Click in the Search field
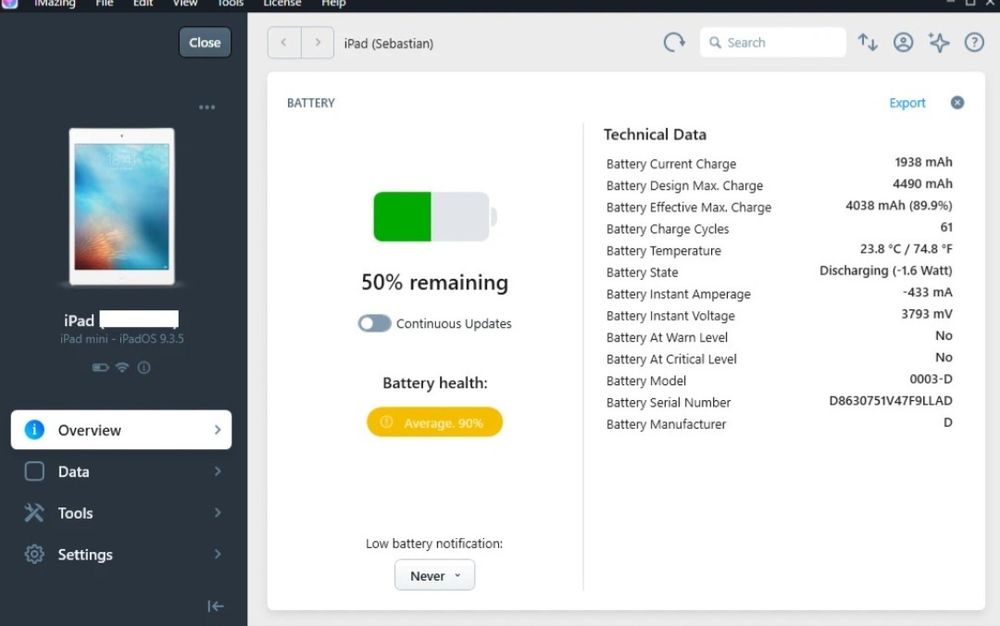The image size is (1000, 626). coord(773,43)
